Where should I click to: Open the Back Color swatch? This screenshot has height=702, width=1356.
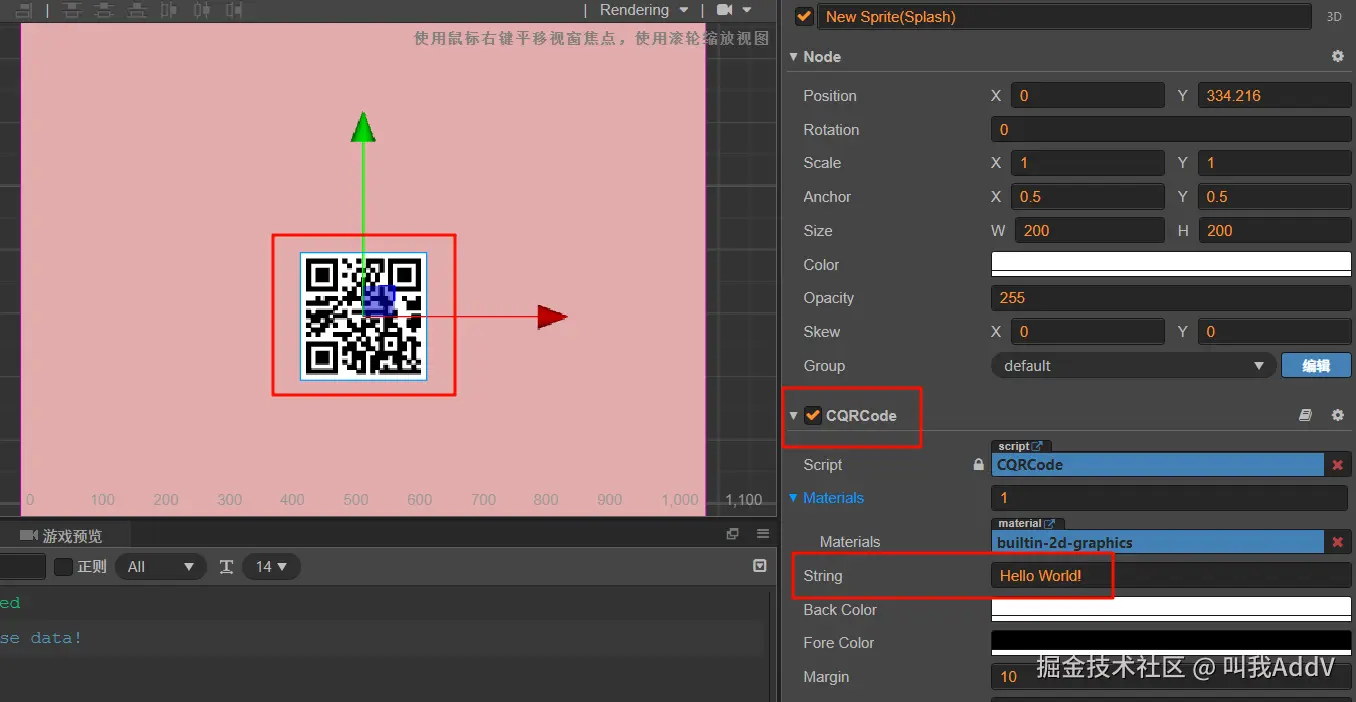coord(1171,609)
